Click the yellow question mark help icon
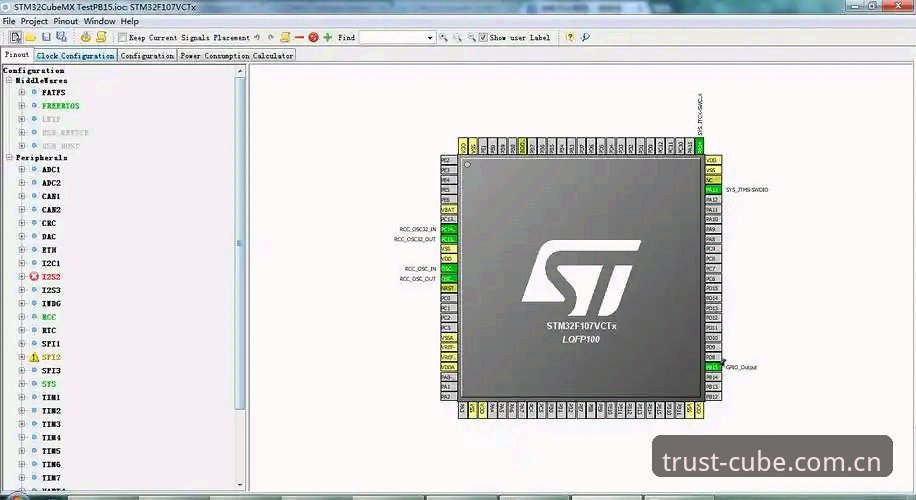 pos(570,37)
